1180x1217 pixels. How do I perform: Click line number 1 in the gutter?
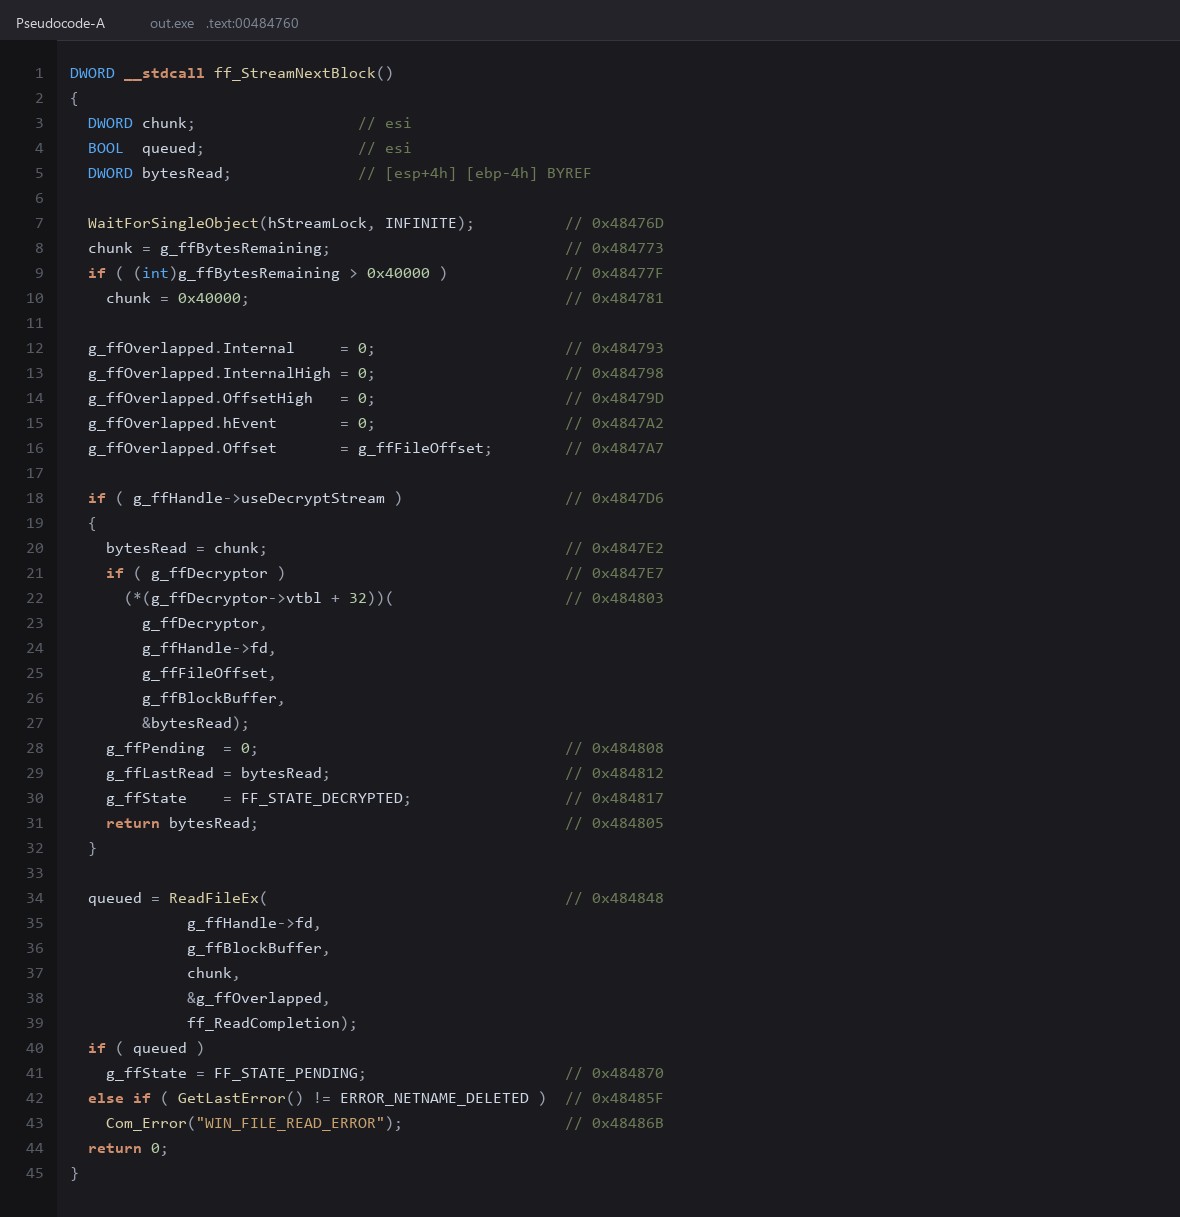39,73
